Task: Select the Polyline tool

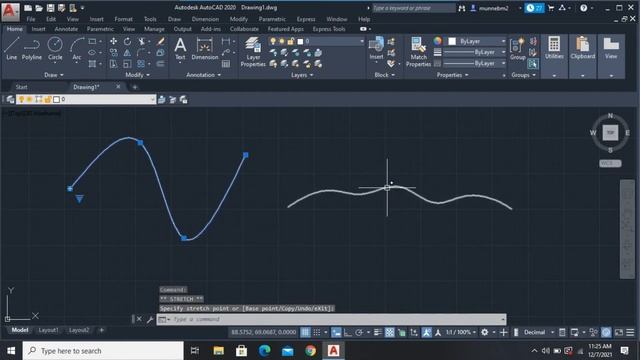Action: pos(31,49)
